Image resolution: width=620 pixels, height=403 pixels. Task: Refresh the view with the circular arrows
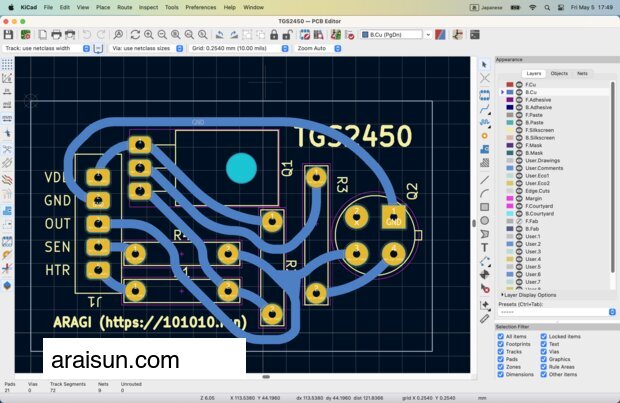tap(135, 35)
